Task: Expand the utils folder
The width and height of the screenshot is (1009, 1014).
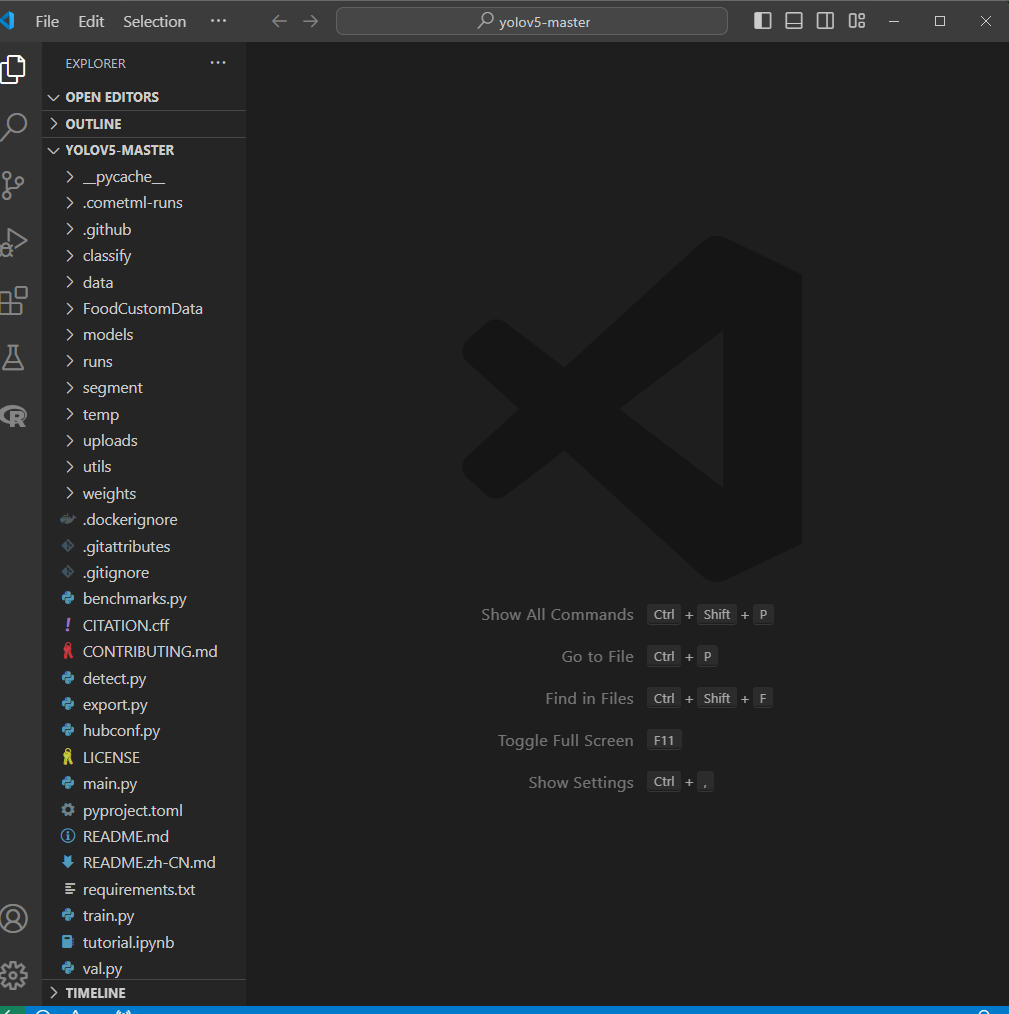Action: coord(144,466)
